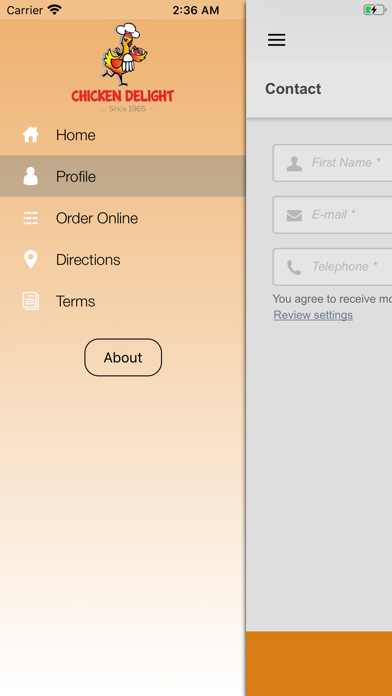Tap the About button
Viewport: 392px width, 696px height.
123,357
